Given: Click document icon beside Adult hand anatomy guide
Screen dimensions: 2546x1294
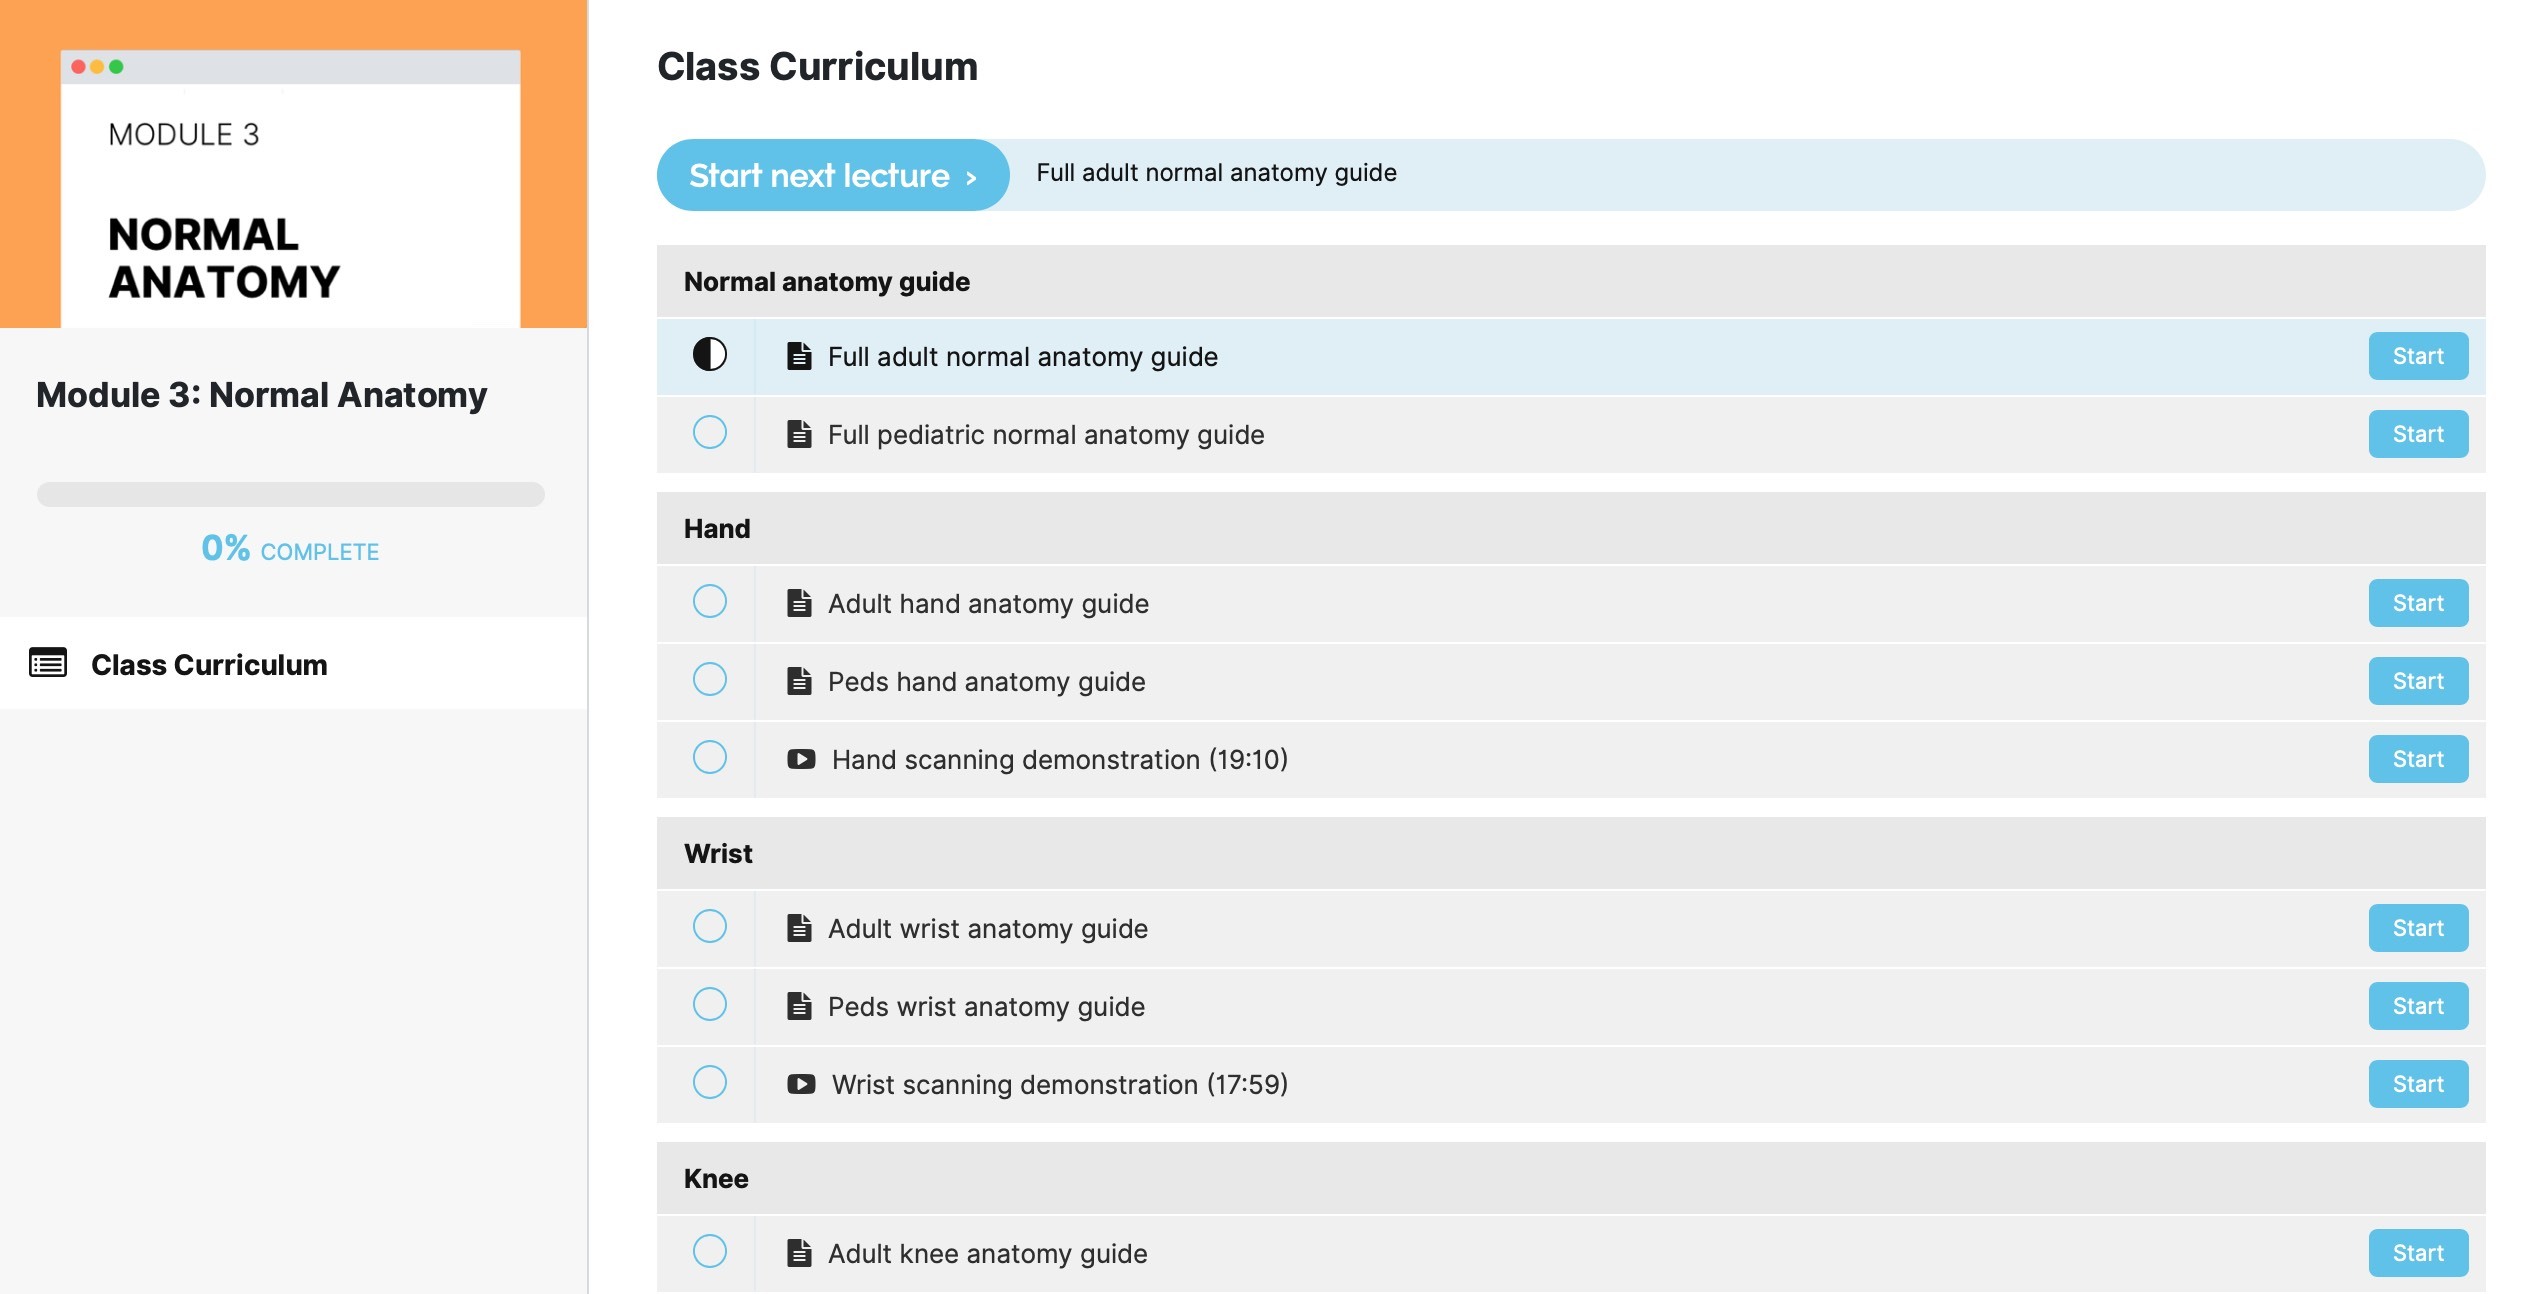Looking at the screenshot, I should (799, 603).
